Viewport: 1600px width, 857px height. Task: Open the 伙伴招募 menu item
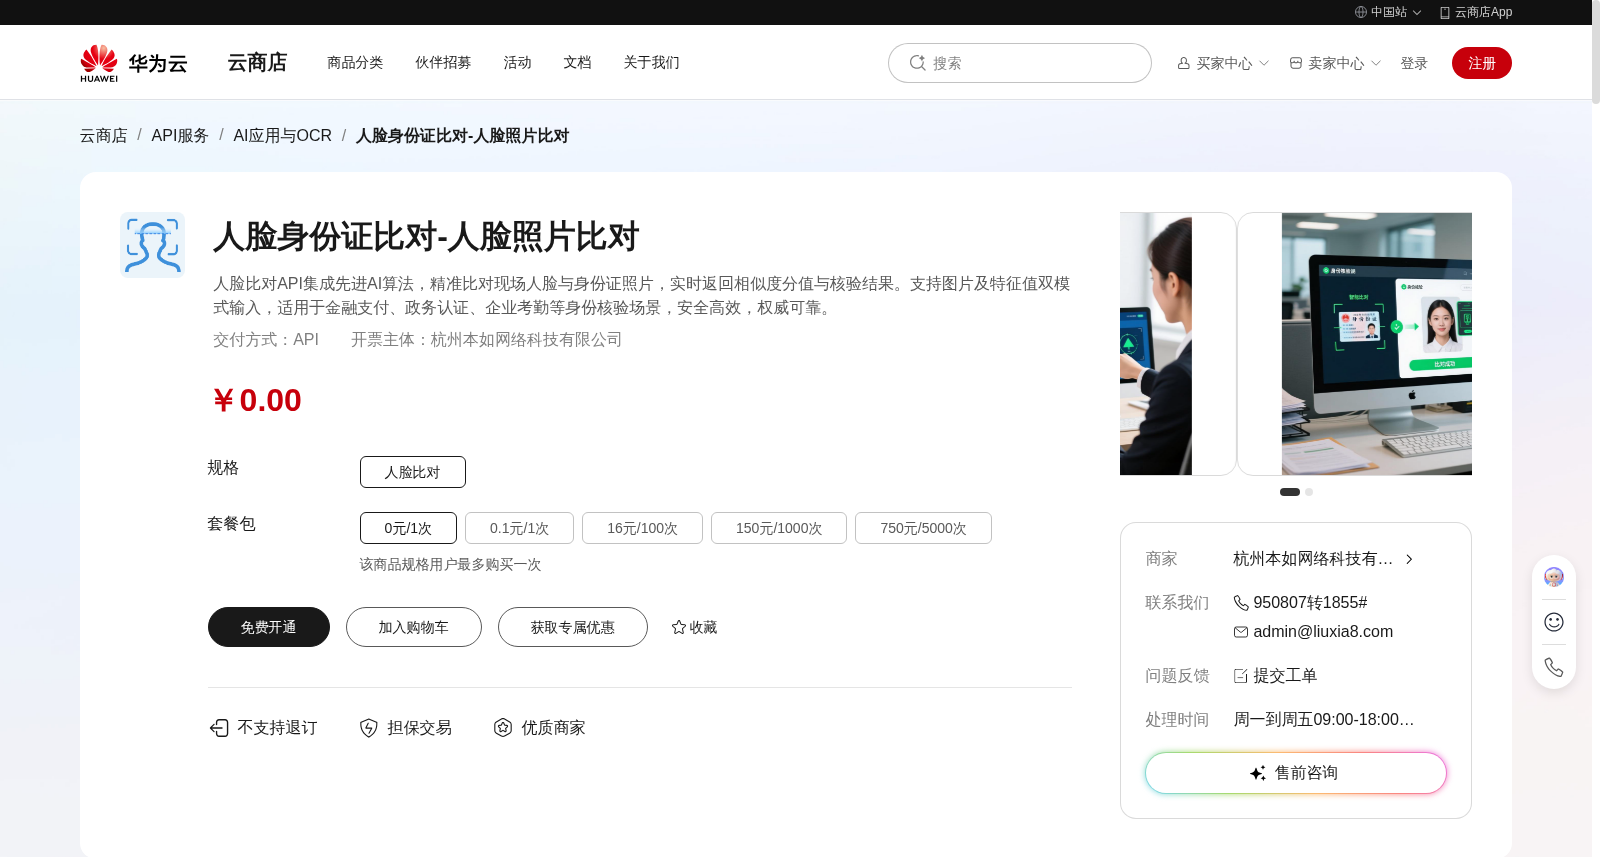coord(443,62)
